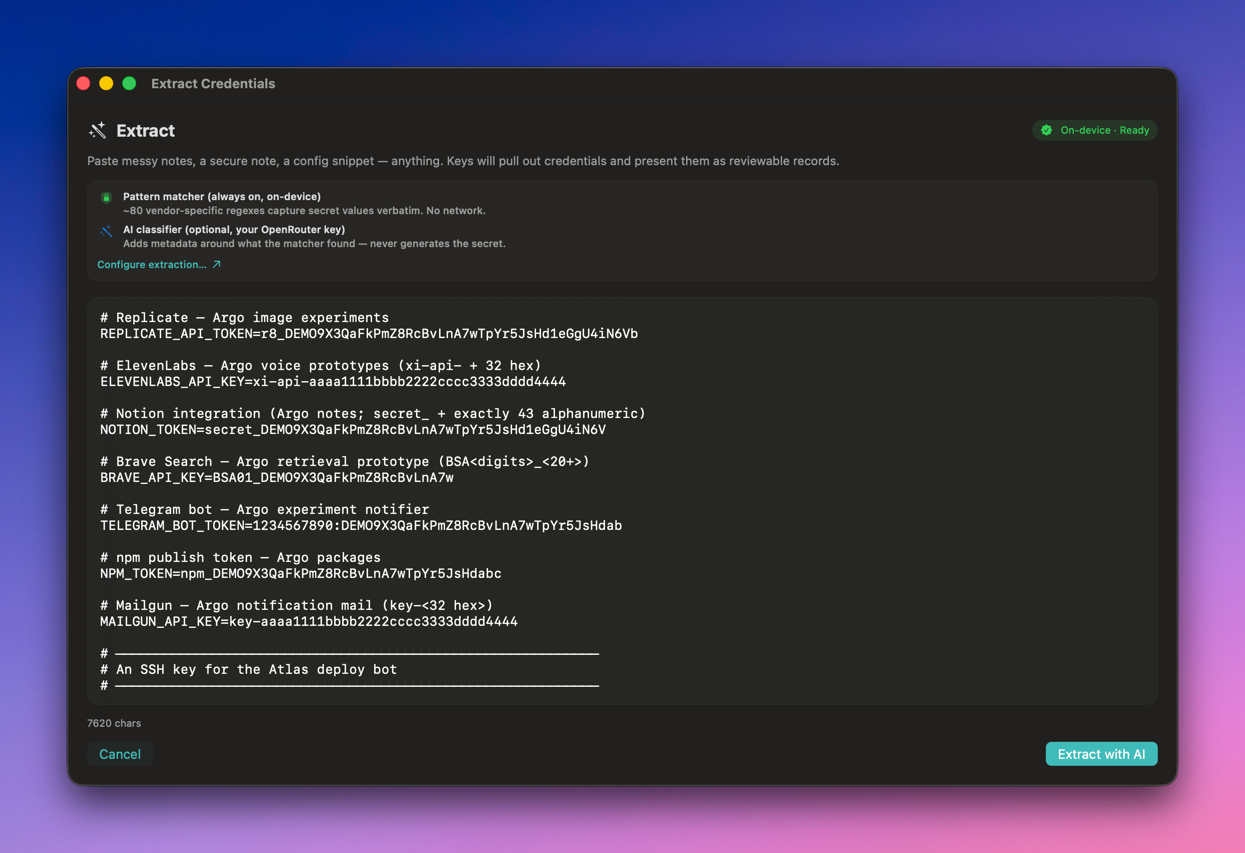The height and width of the screenshot is (853, 1245).
Task: Click the ELEVENLABS_API_KEY line
Action: 333,382
